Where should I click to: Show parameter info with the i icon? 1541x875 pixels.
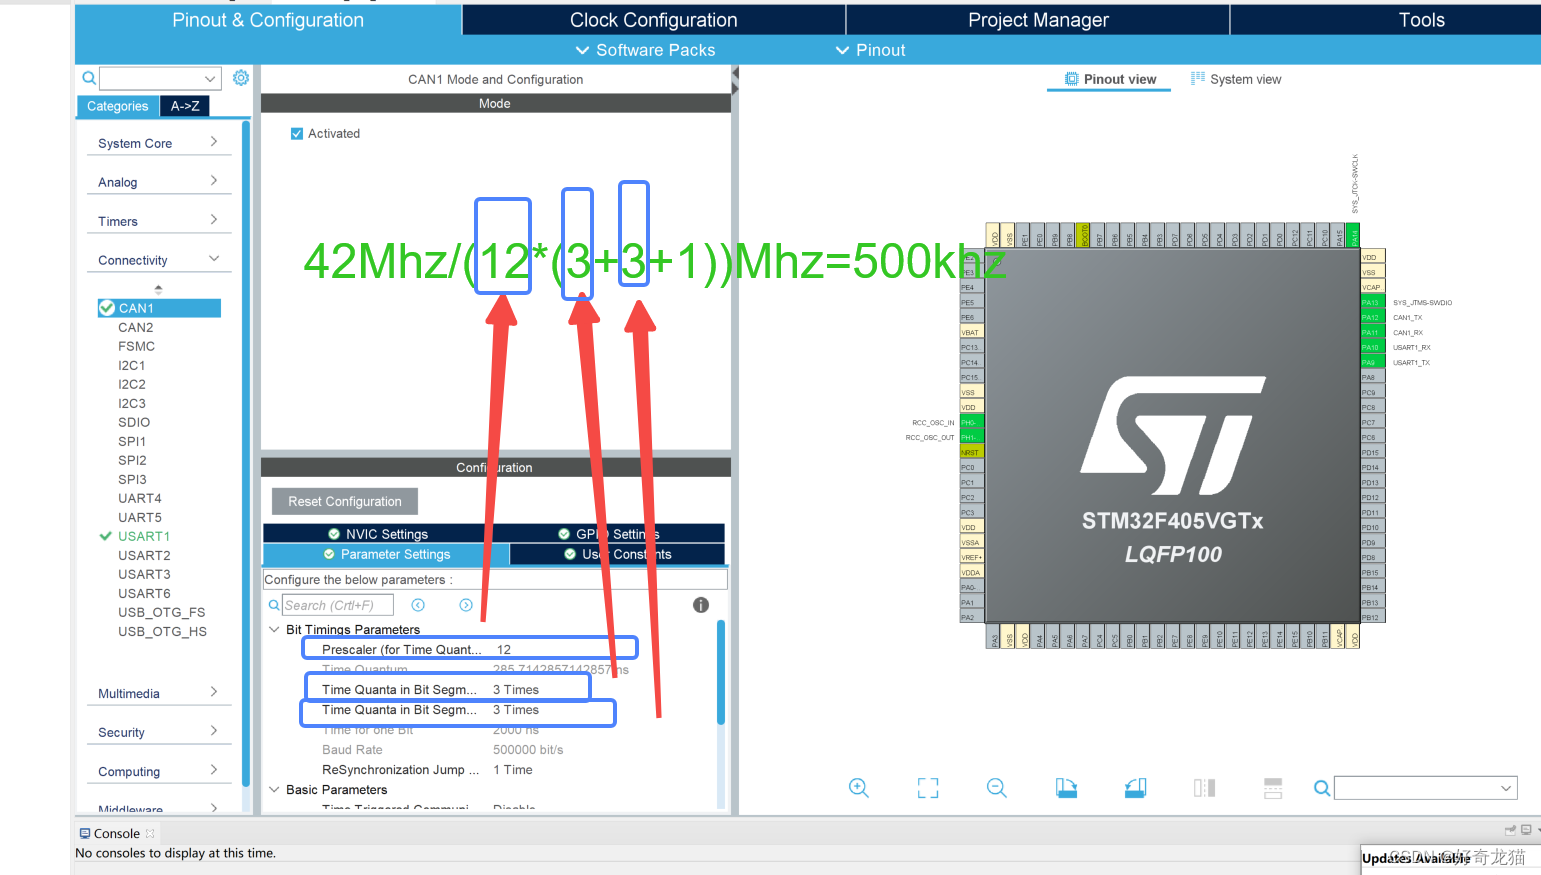(701, 605)
